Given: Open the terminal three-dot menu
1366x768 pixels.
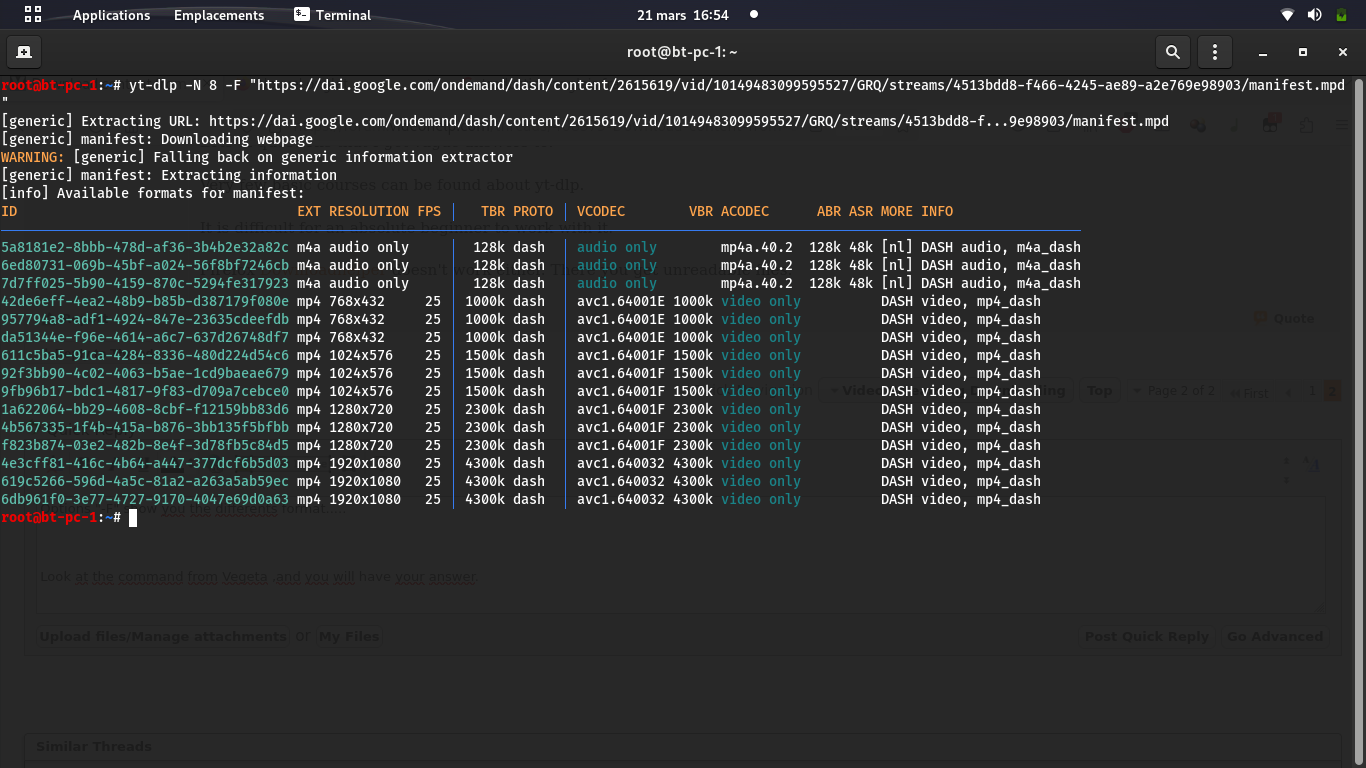Looking at the screenshot, I should (1215, 52).
